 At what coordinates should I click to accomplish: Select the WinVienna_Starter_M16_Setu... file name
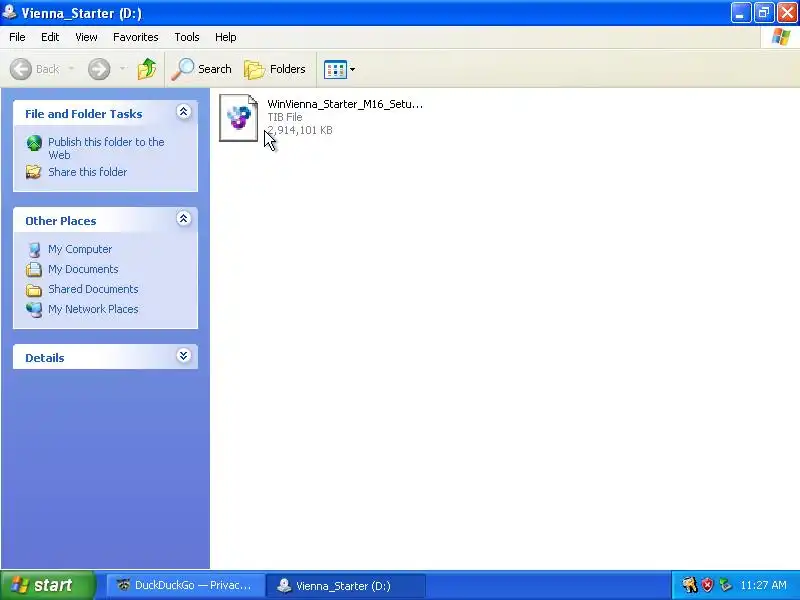pos(345,104)
